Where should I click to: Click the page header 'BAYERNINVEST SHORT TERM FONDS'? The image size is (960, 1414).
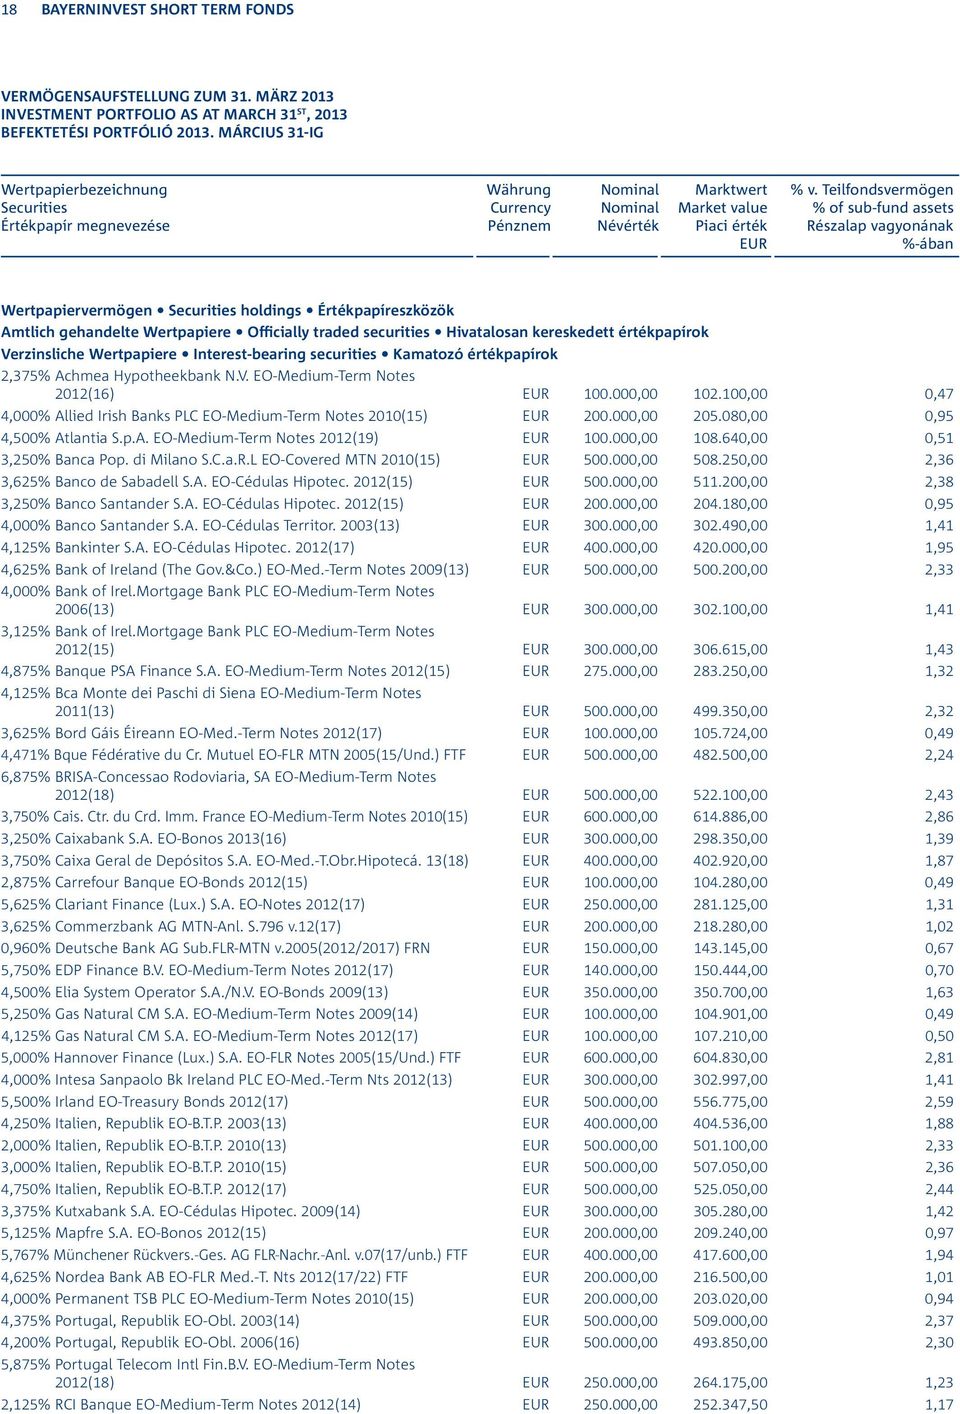tap(167, 9)
